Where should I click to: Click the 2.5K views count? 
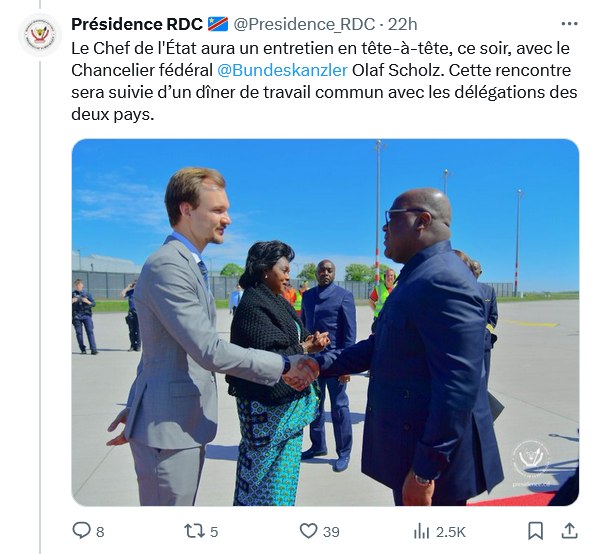tap(451, 532)
